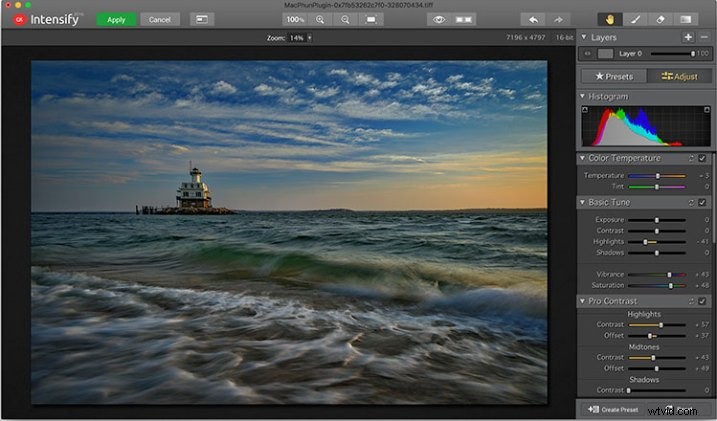Select the Eraser tool
Image resolution: width=717 pixels, height=421 pixels.
coord(660,20)
